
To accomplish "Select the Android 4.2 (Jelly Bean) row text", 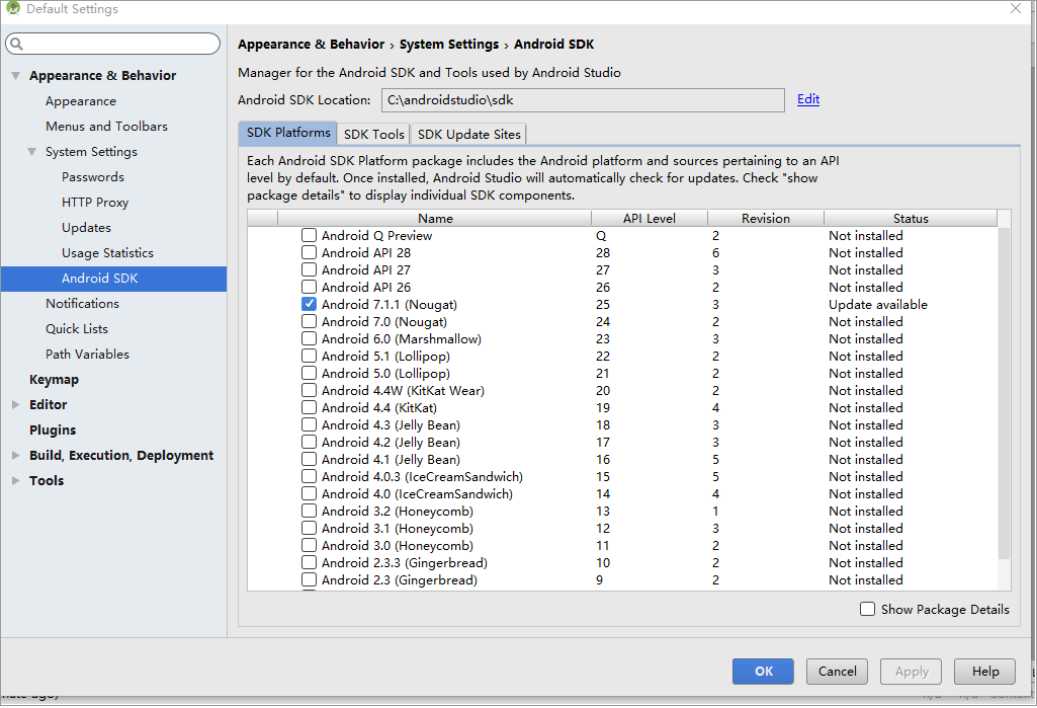I will click(x=391, y=442).
